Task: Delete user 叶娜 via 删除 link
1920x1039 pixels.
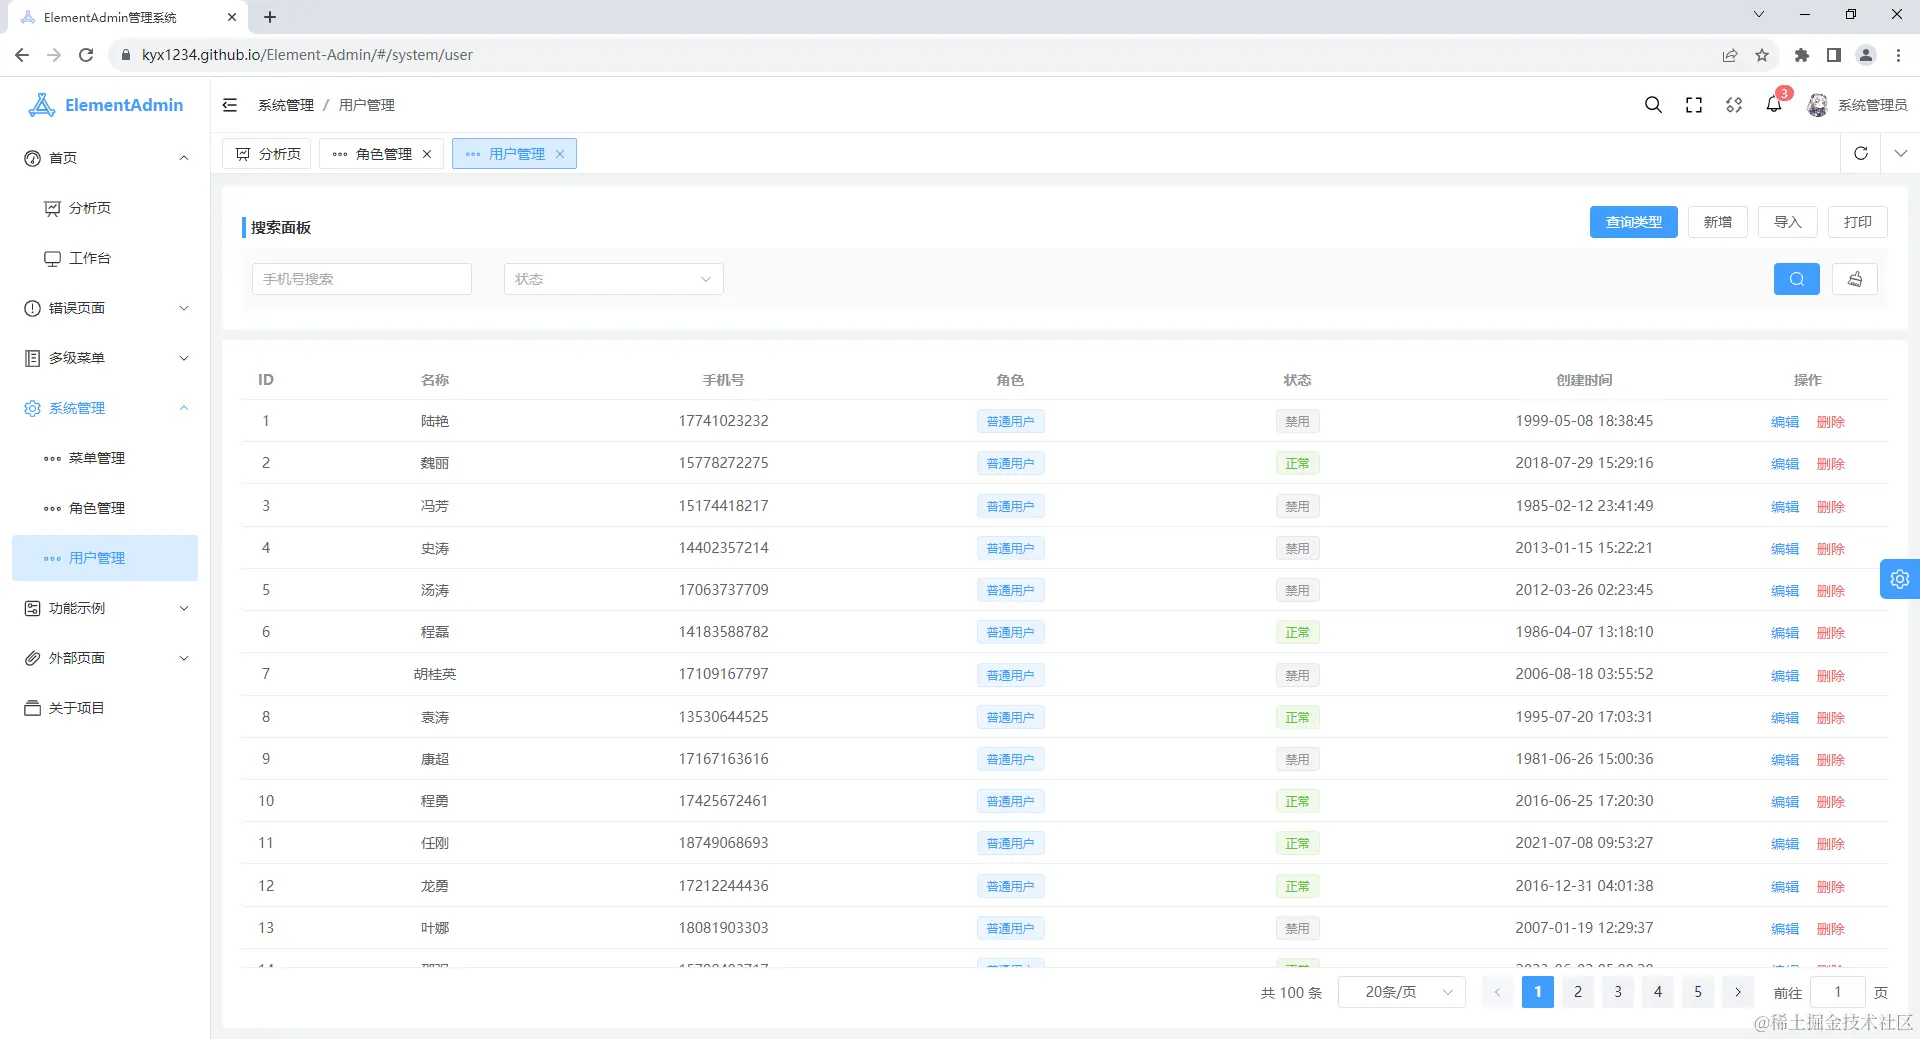Action: 1831,929
